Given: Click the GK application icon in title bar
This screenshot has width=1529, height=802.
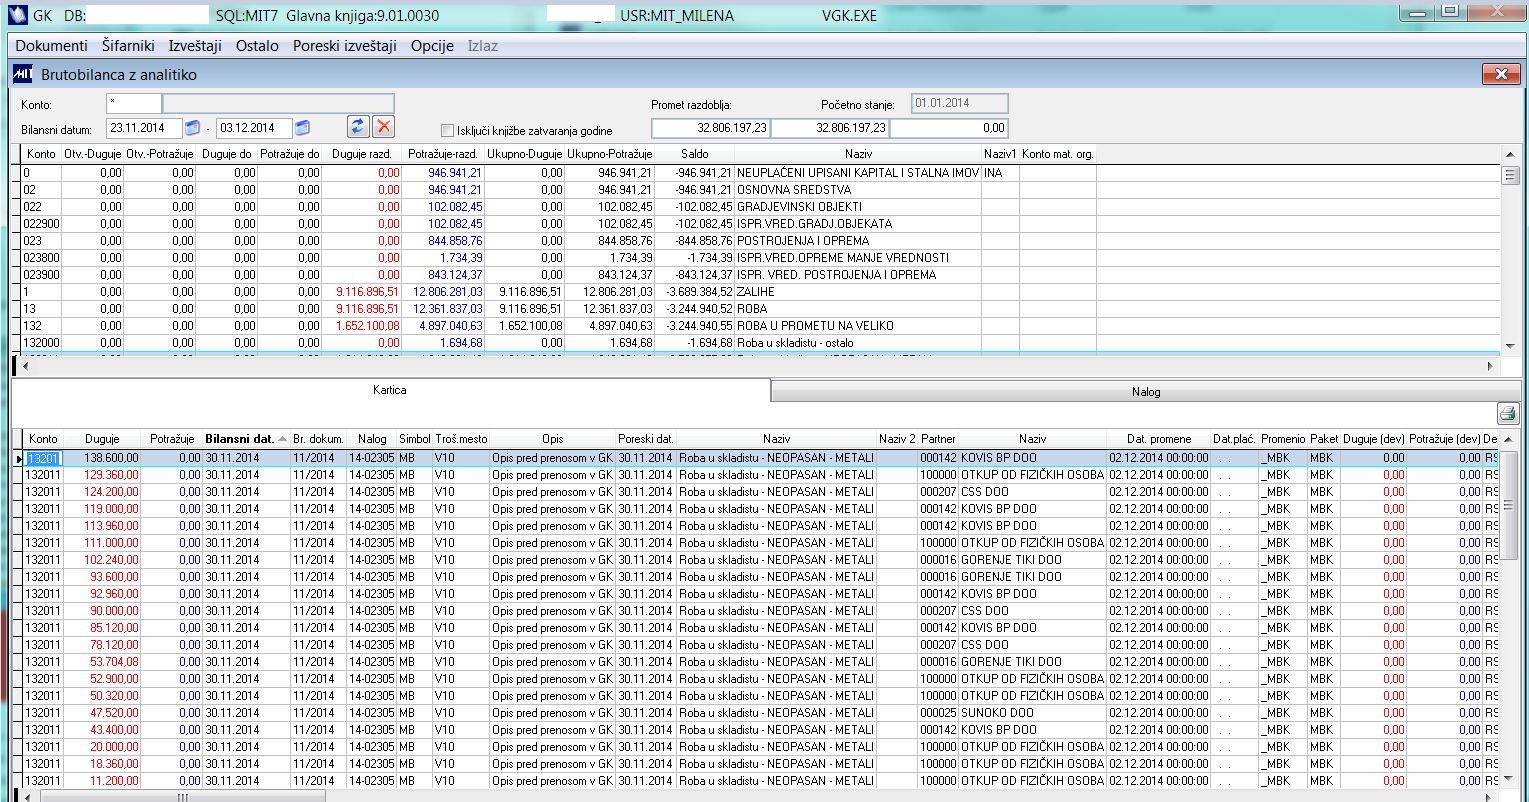Looking at the screenshot, I should pos(17,16).
